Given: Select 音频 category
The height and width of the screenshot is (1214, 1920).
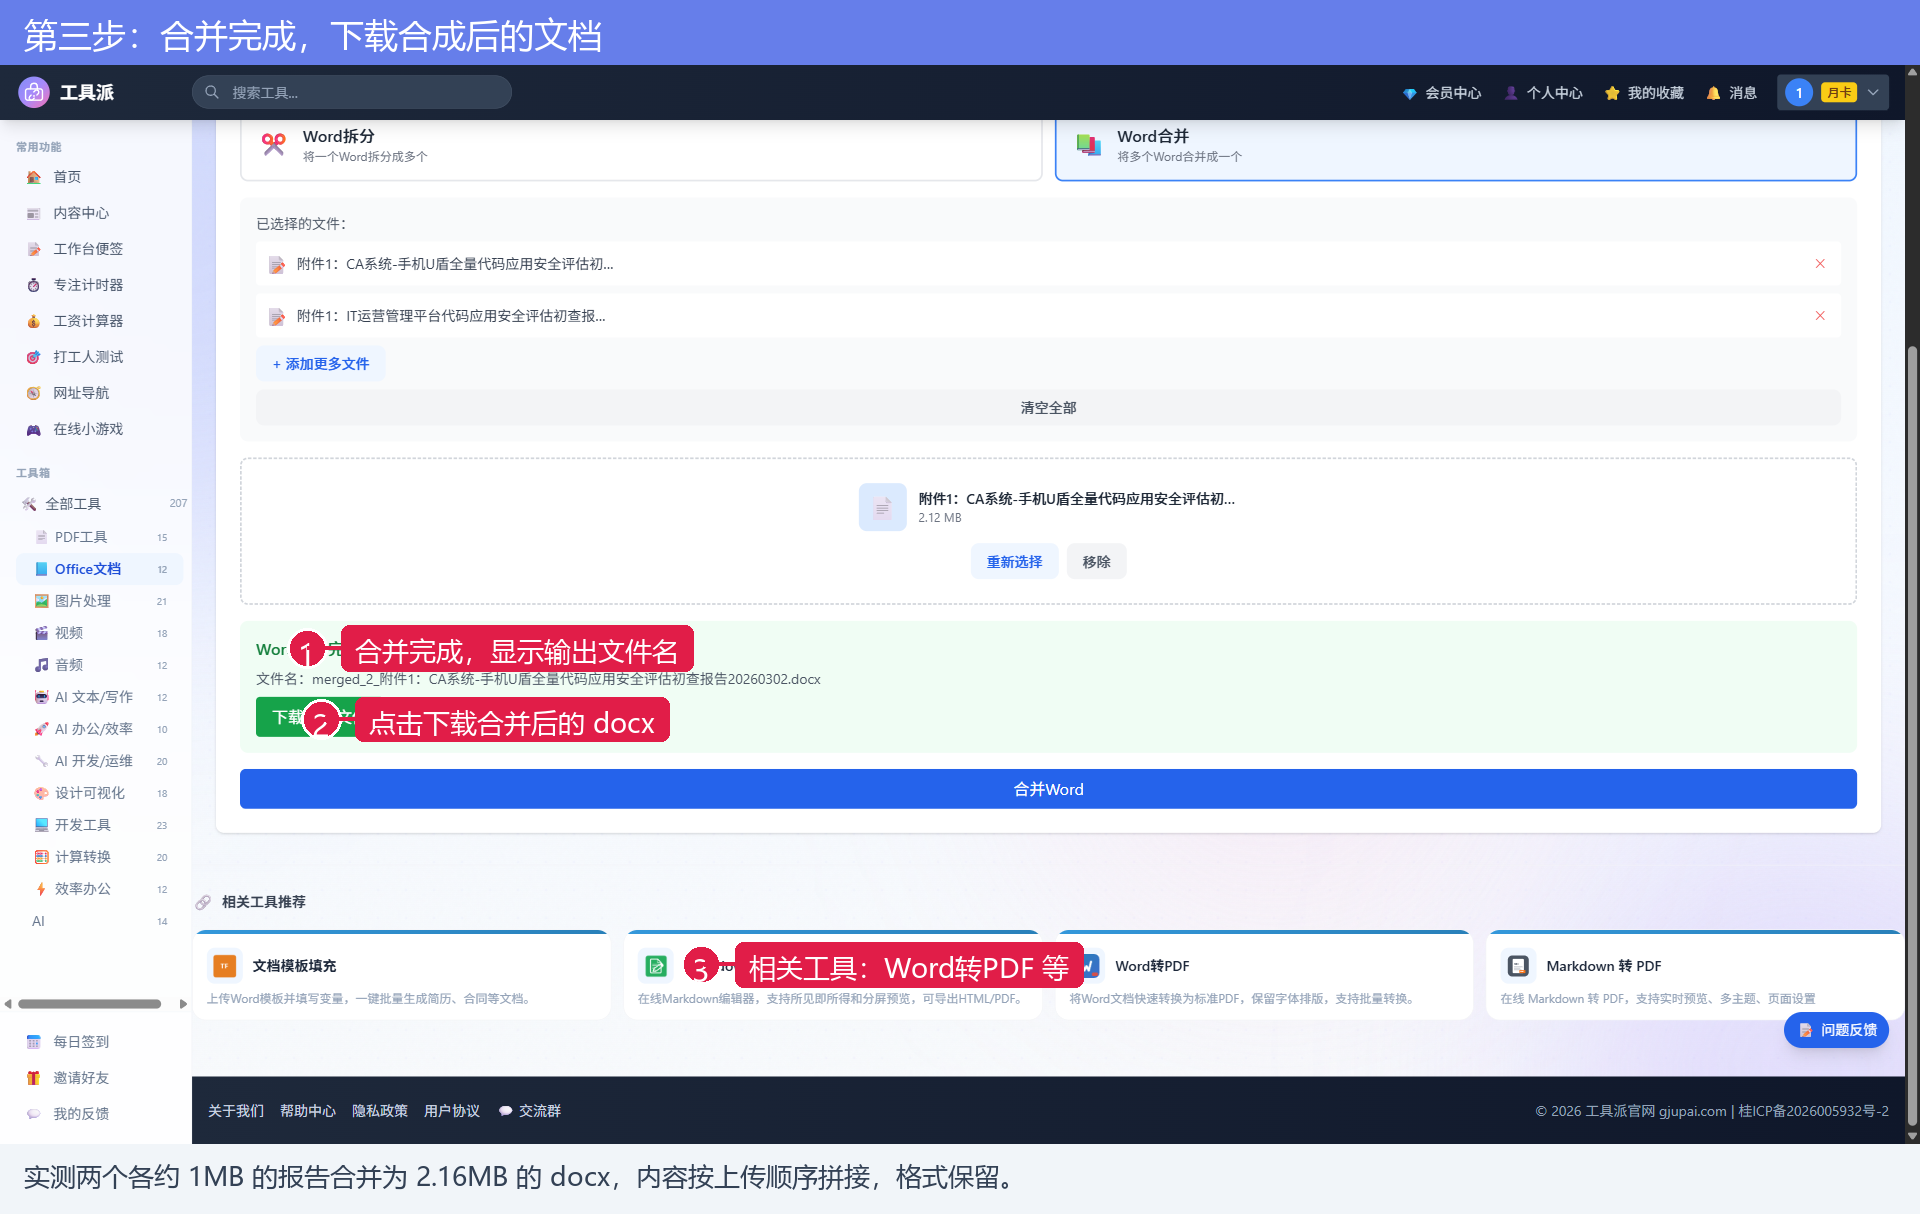Looking at the screenshot, I should coord(100,665).
